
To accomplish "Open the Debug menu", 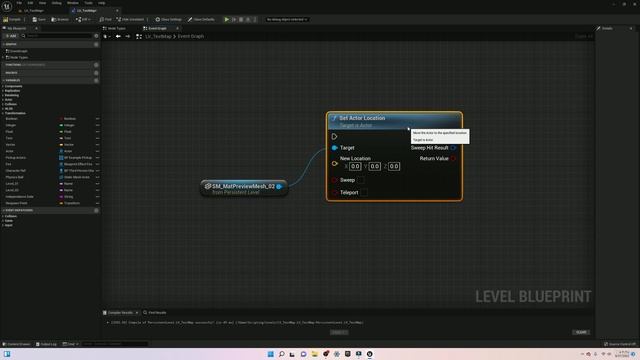I will (56, 3).
